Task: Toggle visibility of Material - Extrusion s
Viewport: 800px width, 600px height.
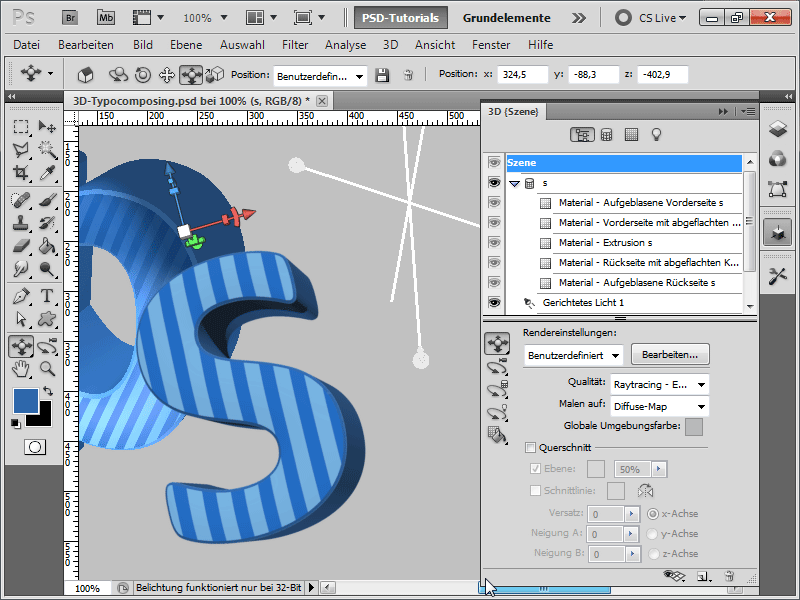Action: (494, 242)
